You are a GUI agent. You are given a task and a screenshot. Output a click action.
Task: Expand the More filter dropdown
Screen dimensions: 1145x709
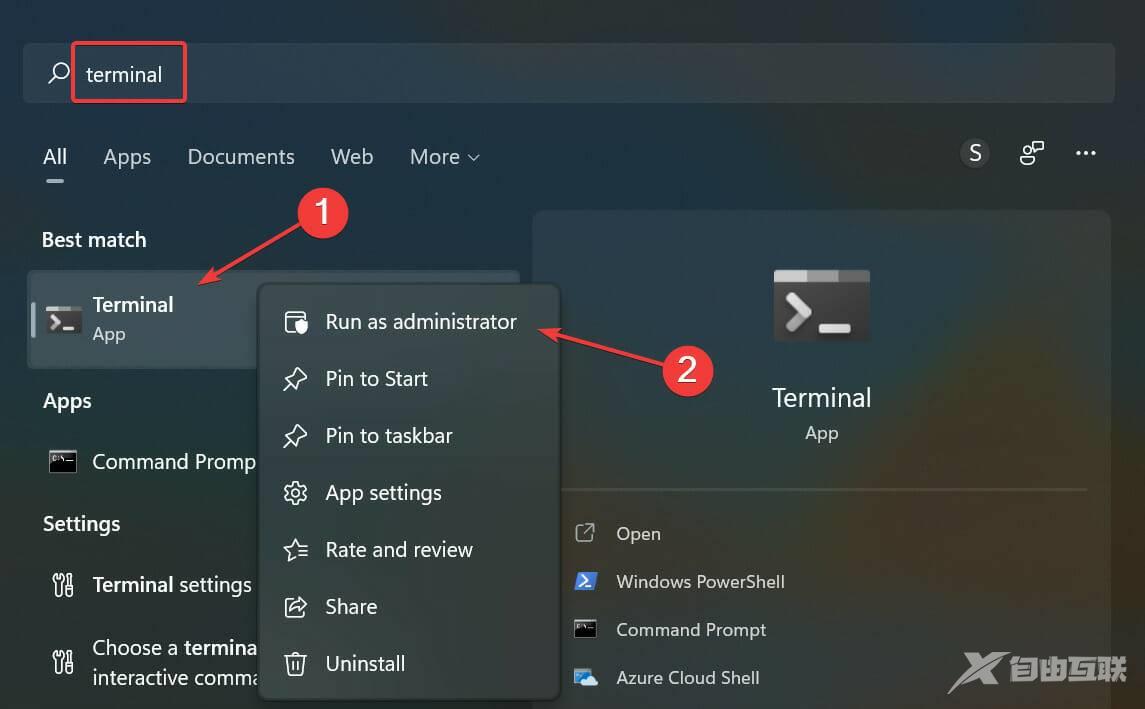445,157
